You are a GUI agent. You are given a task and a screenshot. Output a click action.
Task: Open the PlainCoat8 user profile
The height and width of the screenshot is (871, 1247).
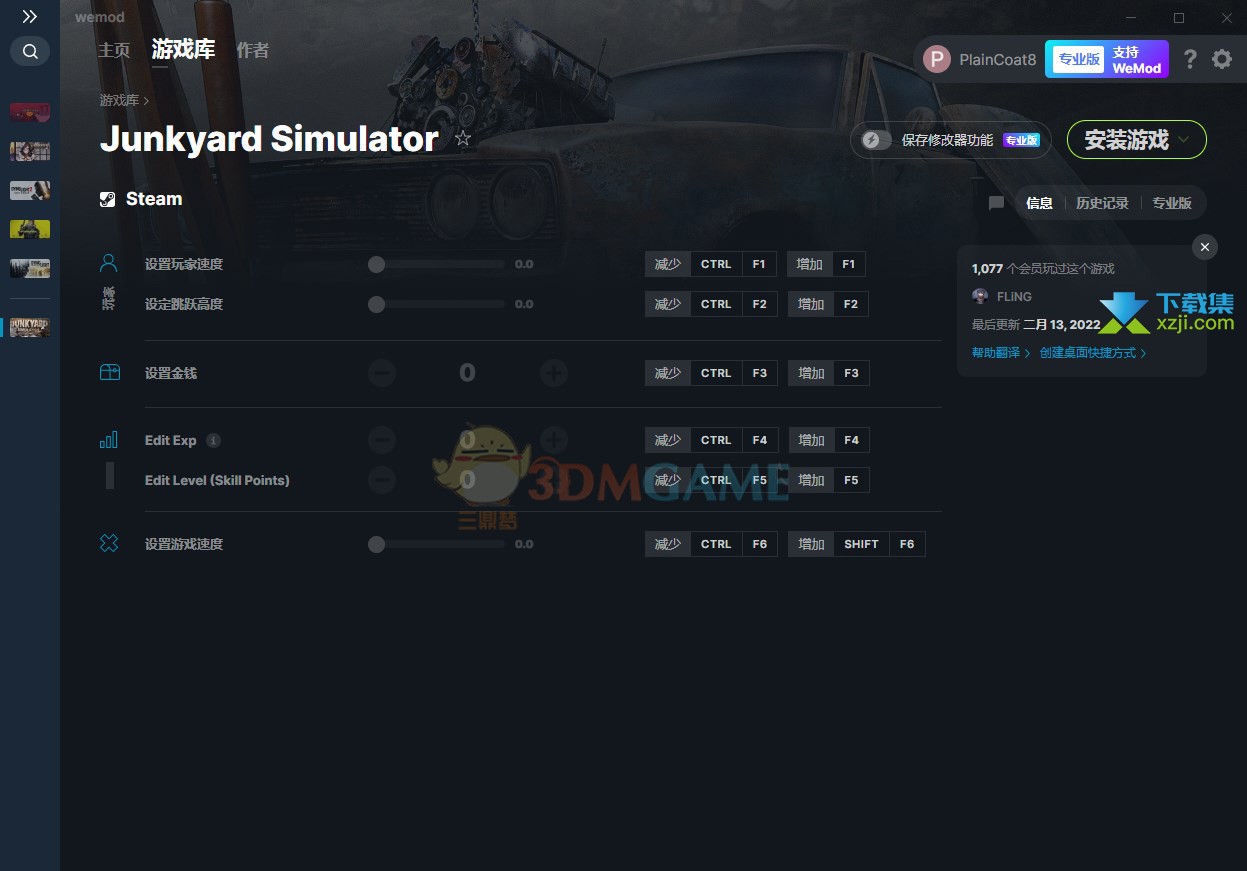click(980, 59)
